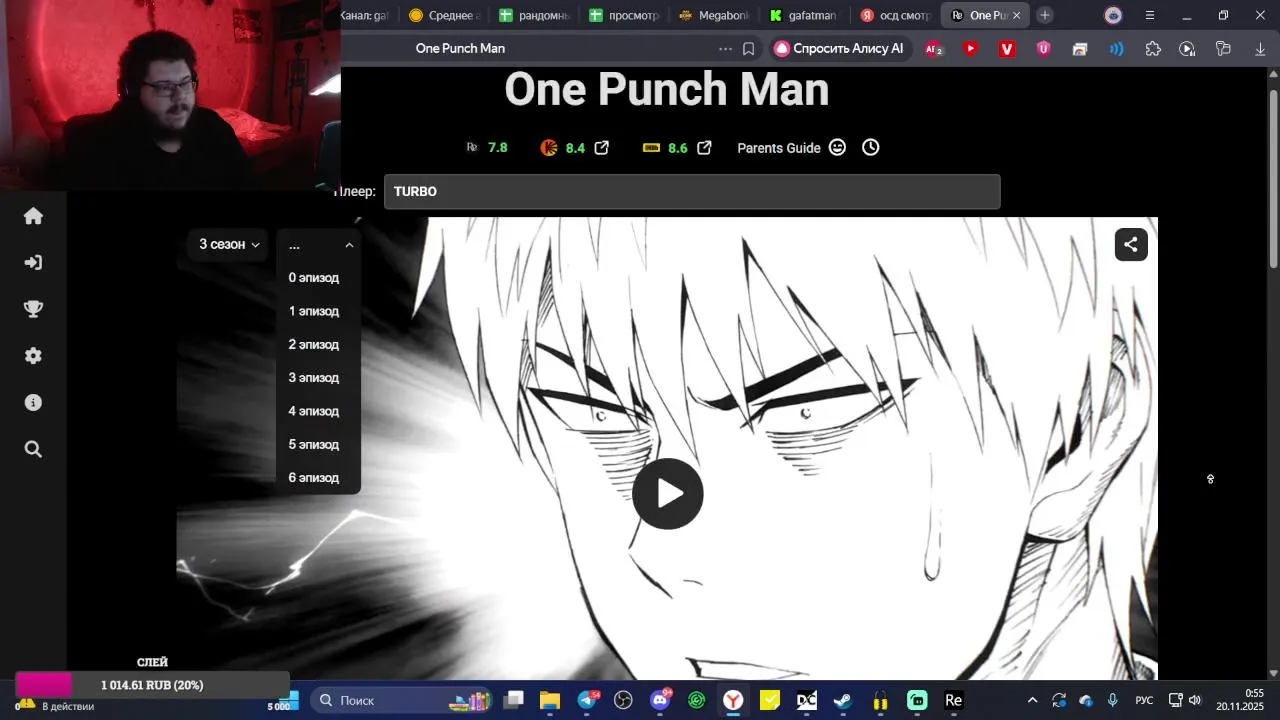1280x720 pixels.
Task: Open a new browser tab
Action: 1045,15
